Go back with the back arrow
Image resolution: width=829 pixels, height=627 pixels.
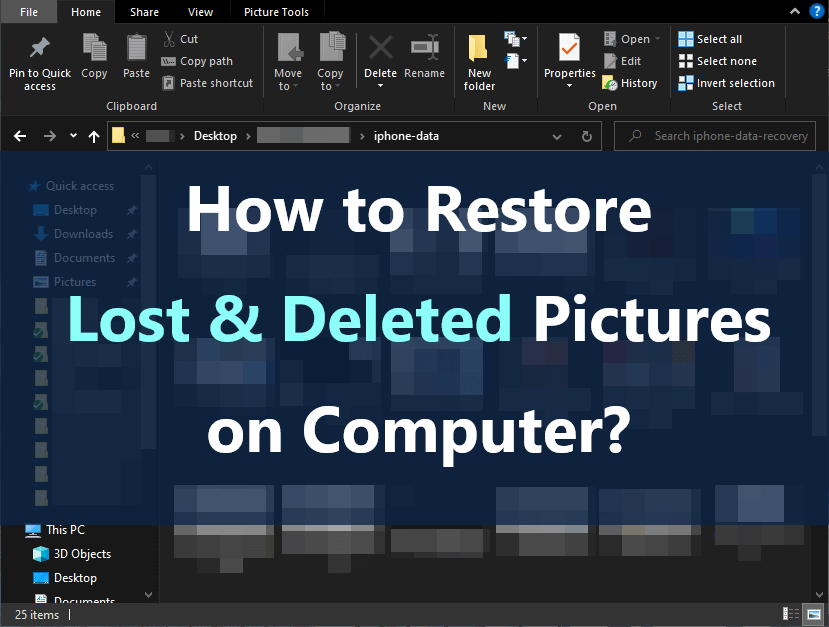pos(20,136)
